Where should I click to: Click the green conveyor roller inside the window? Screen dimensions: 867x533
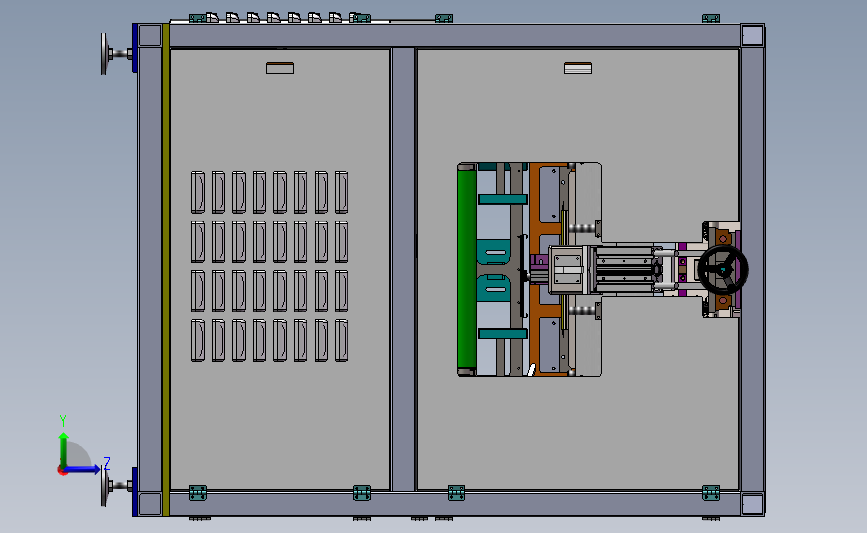(467, 269)
